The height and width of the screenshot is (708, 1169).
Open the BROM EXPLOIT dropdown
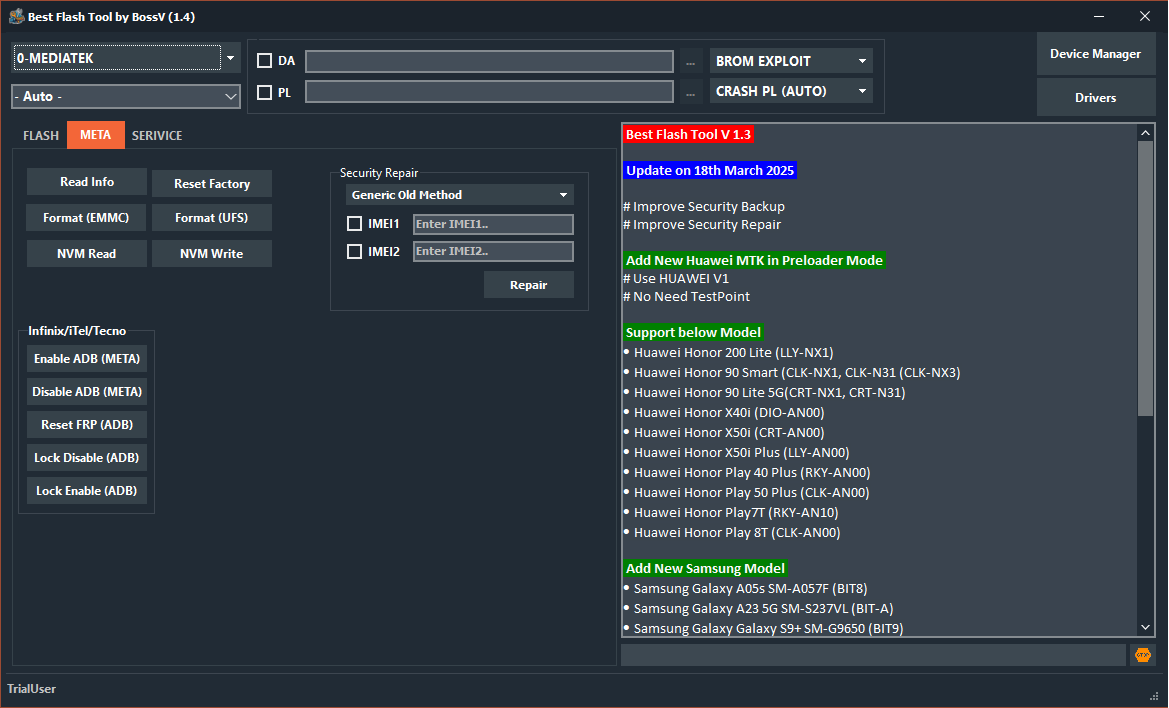click(x=791, y=61)
